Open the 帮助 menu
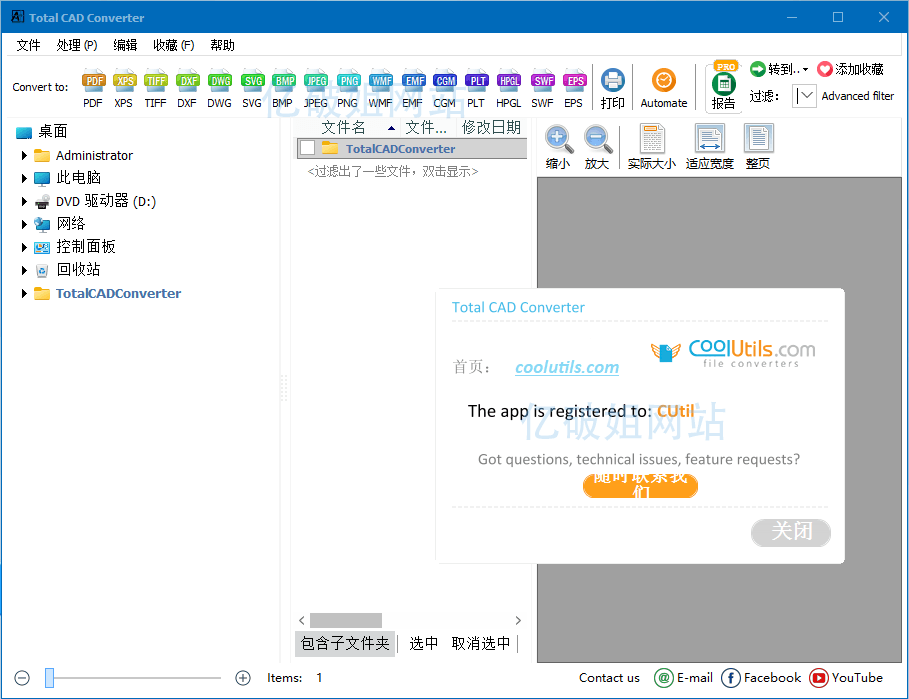This screenshot has width=909, height=699. pyautogui.click(x=222, y=45)
